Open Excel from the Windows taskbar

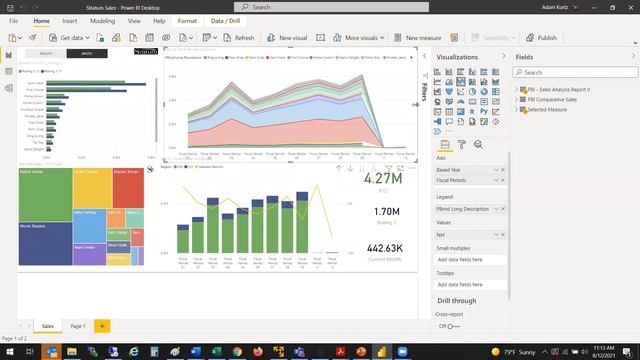point(216,351)
